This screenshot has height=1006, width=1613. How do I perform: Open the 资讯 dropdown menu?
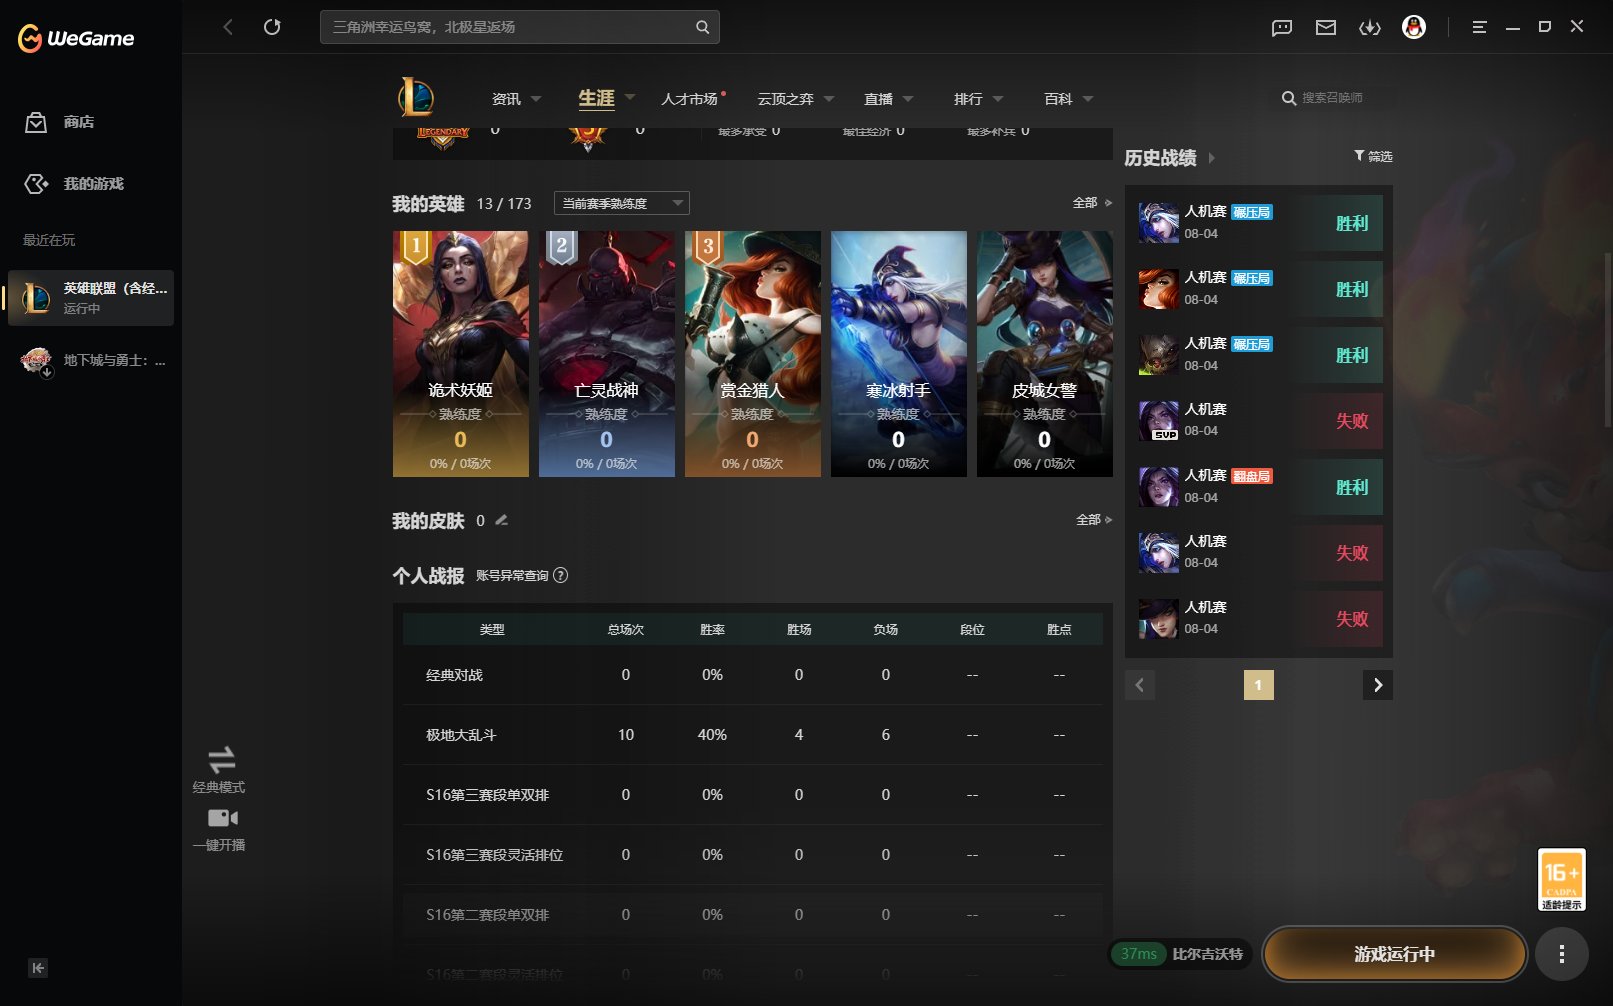[x=516, y=99]
